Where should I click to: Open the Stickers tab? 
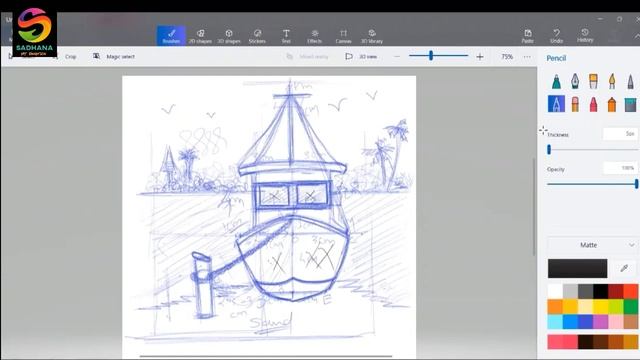(x=257, y=36)
